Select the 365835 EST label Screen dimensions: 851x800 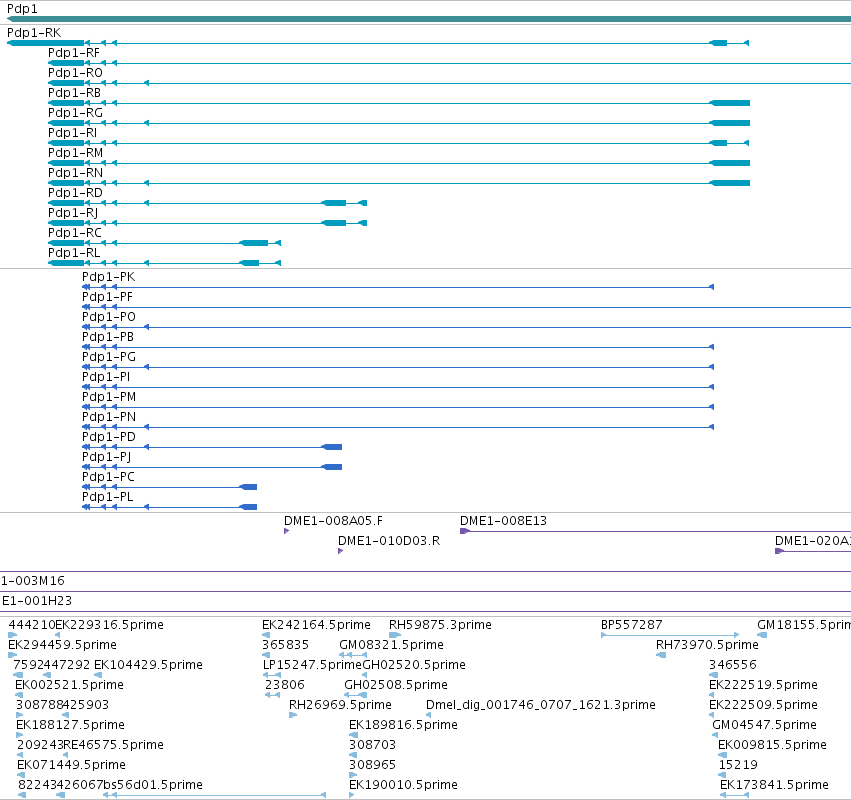click(x=285, y=645)
